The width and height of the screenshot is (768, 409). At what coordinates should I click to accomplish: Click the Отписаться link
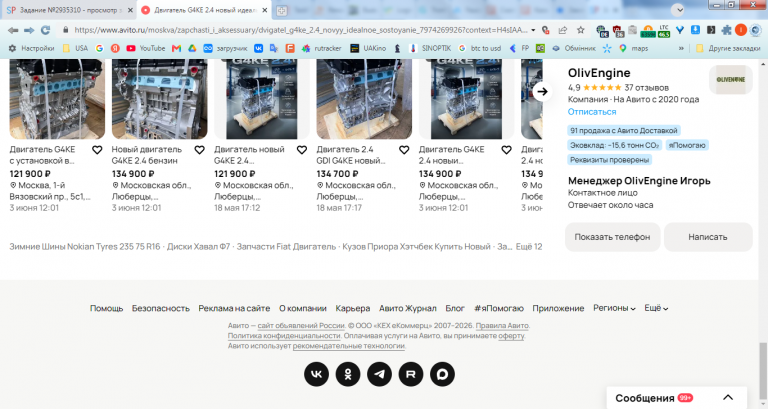(592, 112)
